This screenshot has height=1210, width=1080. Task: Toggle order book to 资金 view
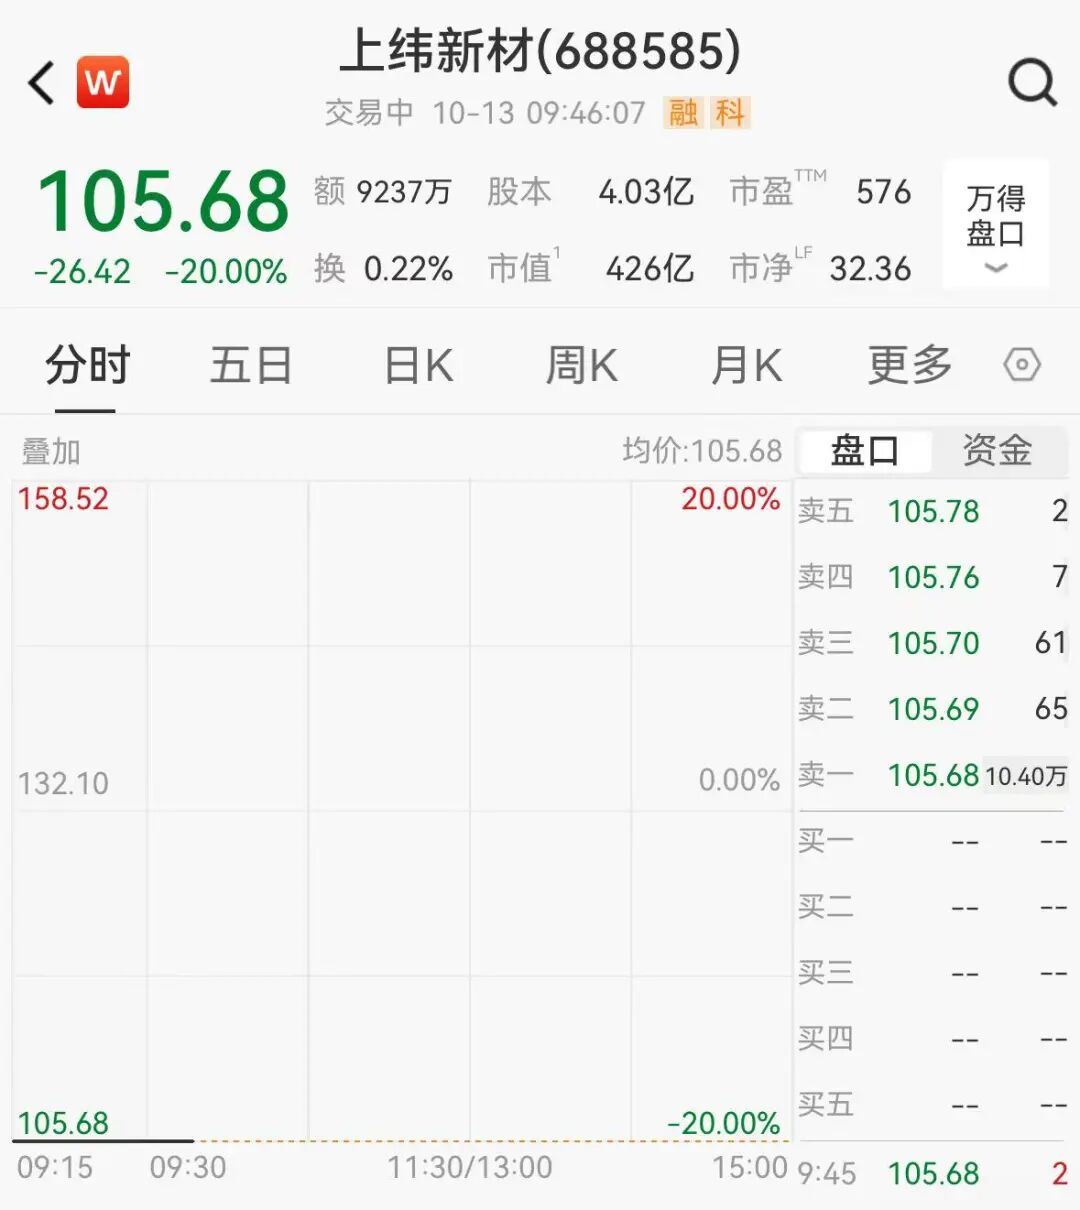click(x=997, y=451)
